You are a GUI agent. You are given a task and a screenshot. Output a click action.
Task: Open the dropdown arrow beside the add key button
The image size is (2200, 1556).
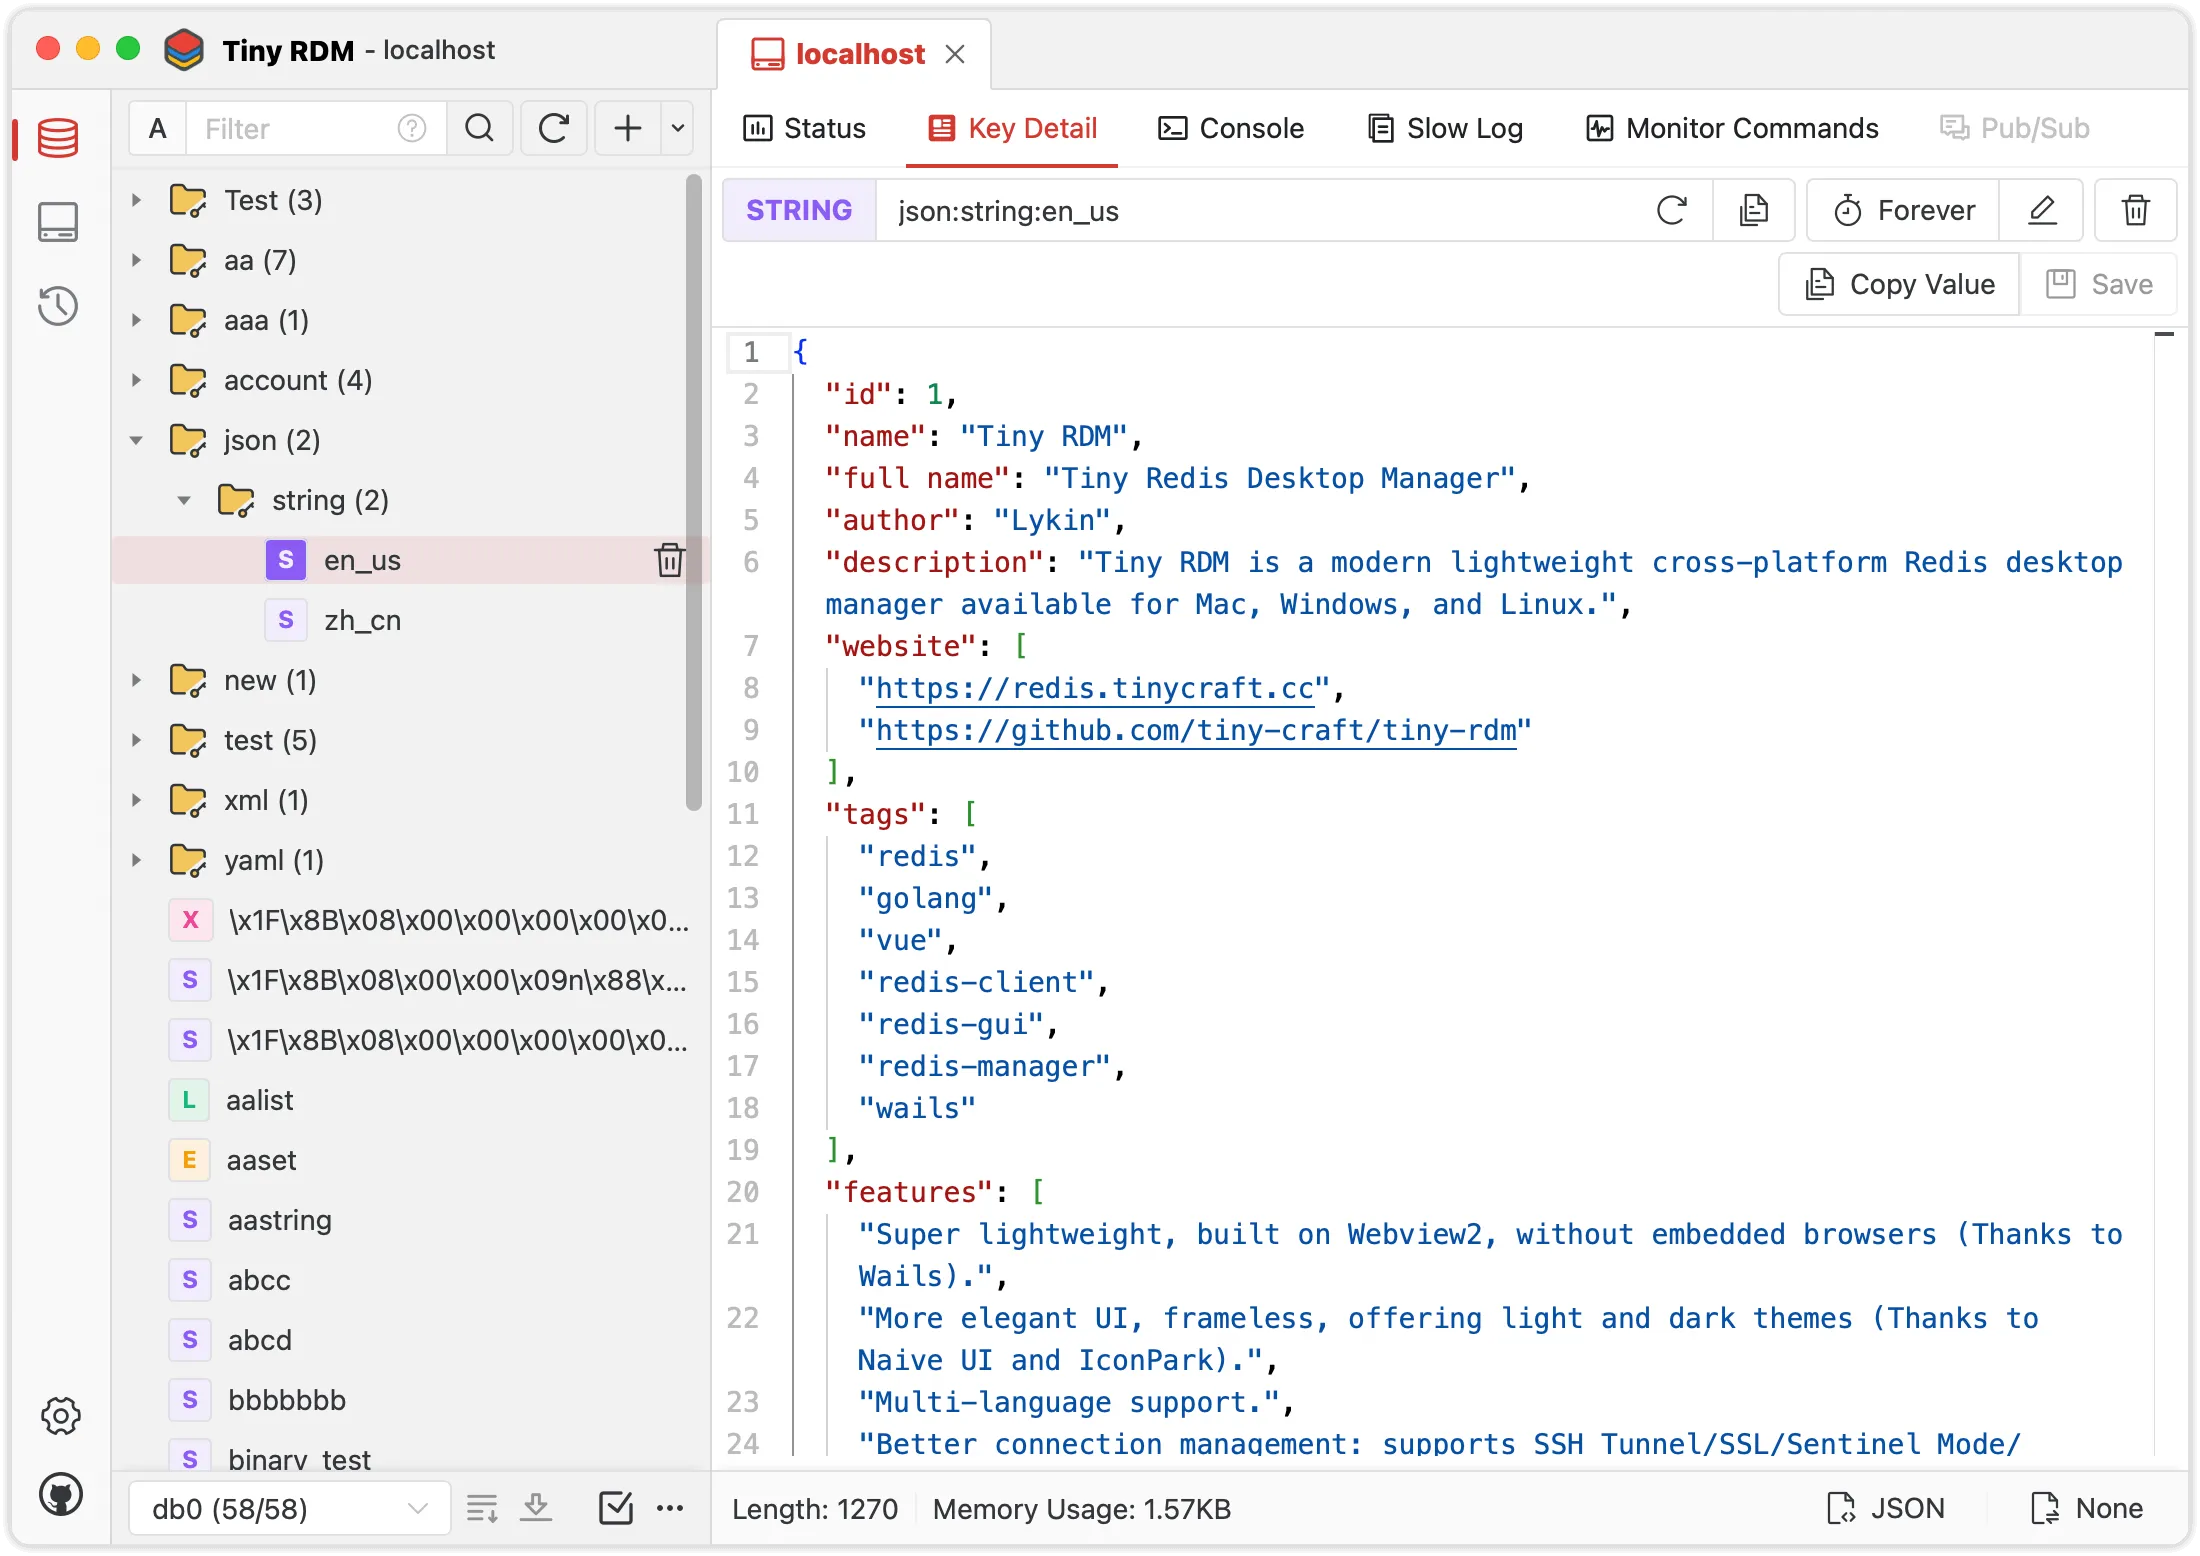pos(678,128)
